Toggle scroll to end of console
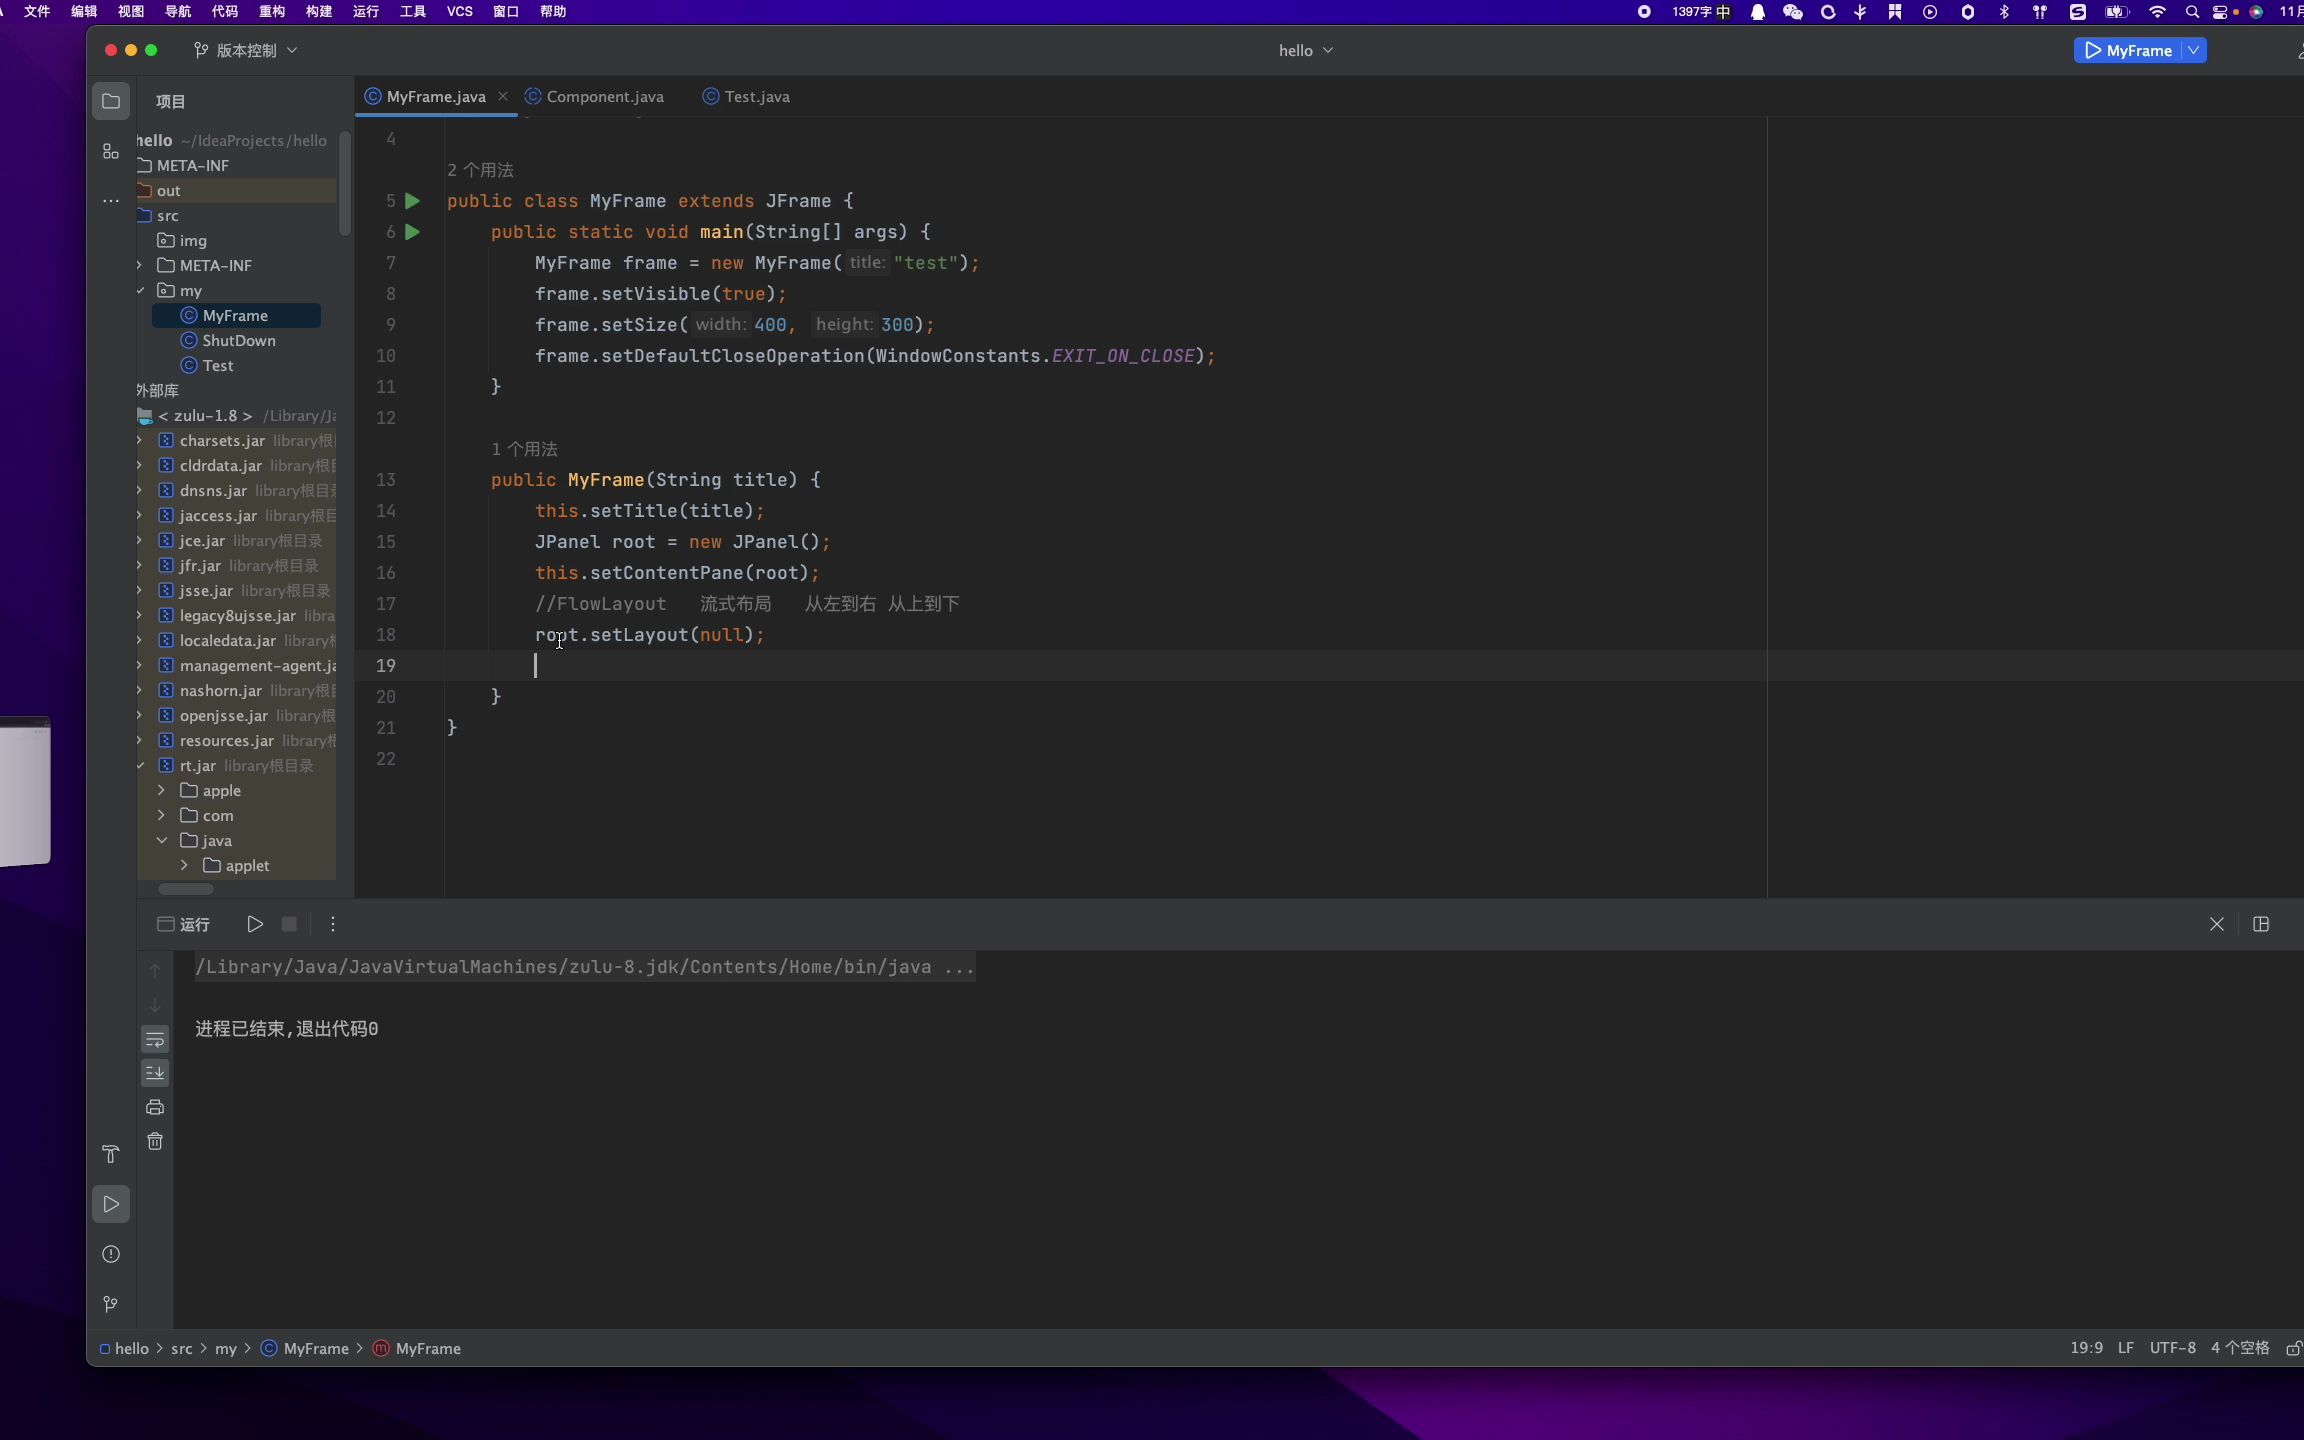 pyautogui.click(x=155, y=1073)
